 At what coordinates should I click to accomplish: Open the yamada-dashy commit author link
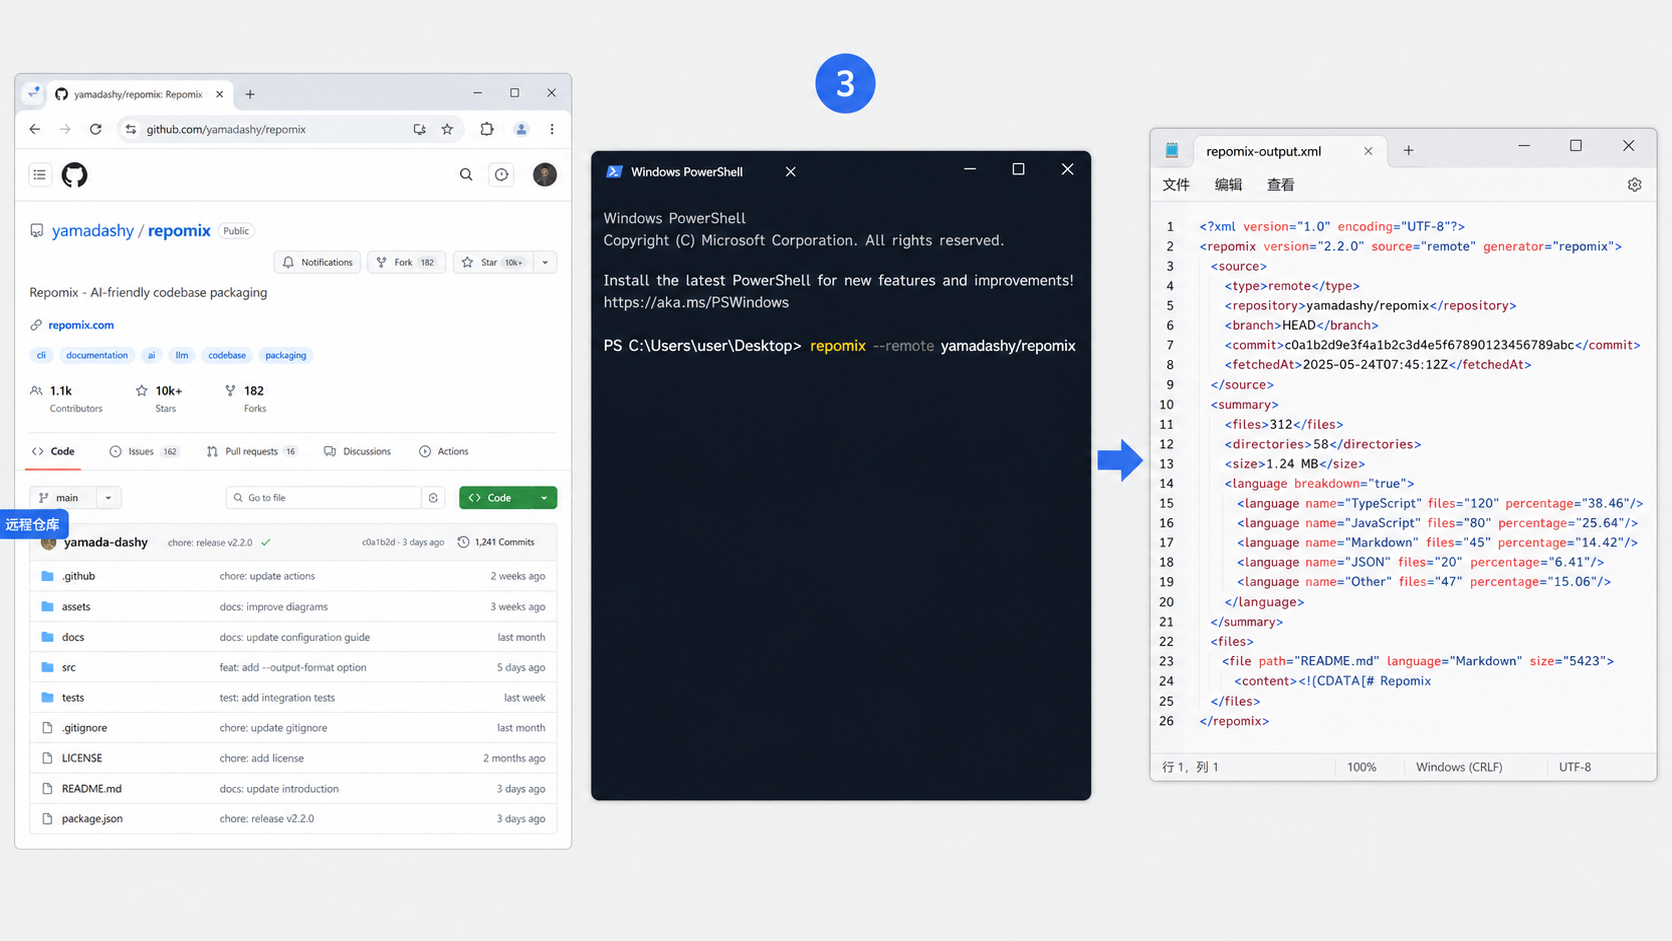pyautogui.click(x=106, y=542)
